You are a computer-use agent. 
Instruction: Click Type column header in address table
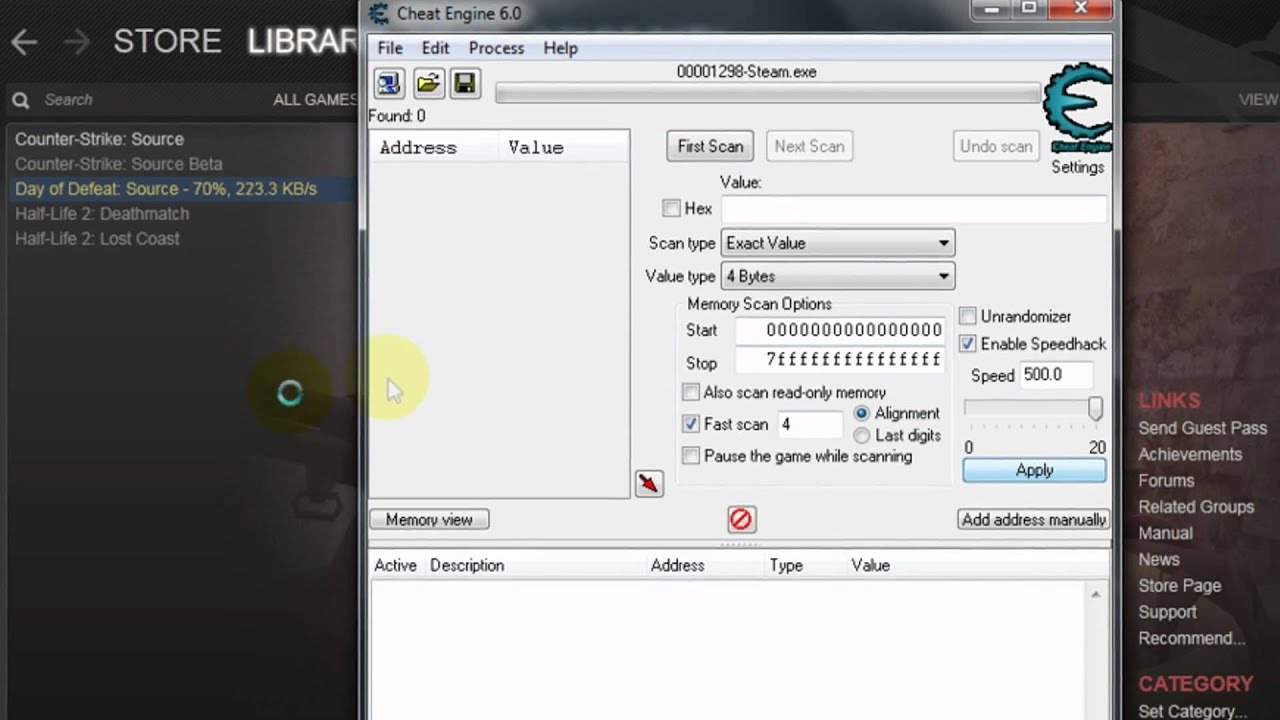(786, 565)
